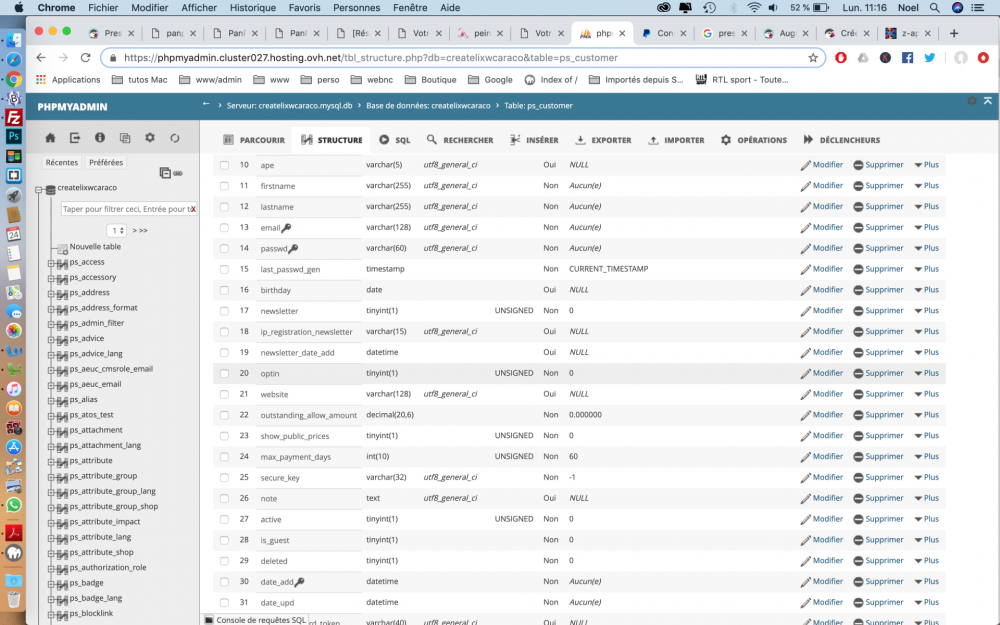Viewport: 1000px width, 625px height.
Task: Click the page settings gear at top right
Action: (971, 101)
